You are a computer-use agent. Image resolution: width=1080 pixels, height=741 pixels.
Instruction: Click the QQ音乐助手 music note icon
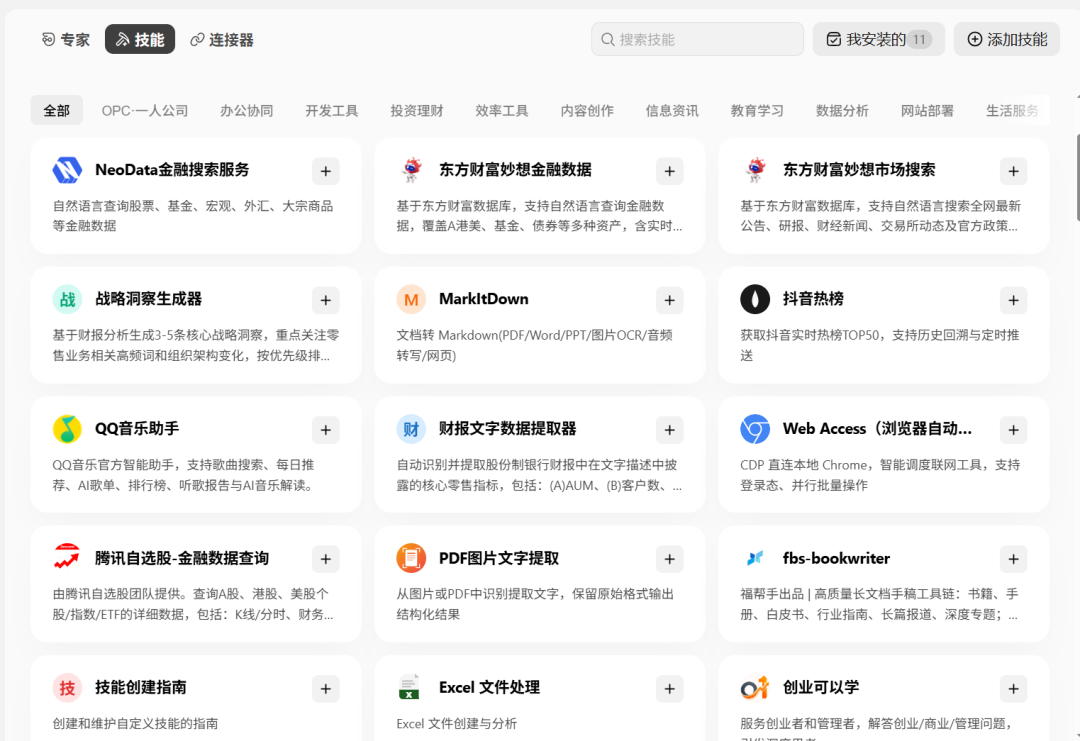pos(67,428)
